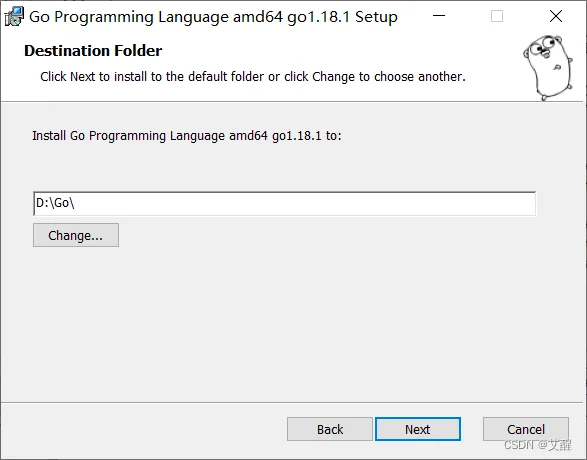Click the CSDN watermark text

click(538, 445)
